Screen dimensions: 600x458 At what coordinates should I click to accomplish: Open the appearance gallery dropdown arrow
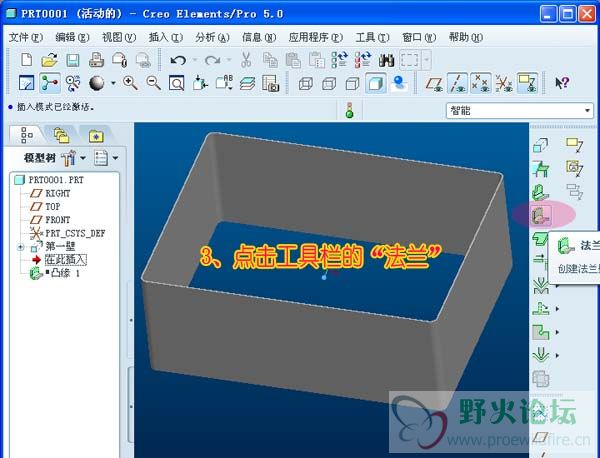(113, 83)
